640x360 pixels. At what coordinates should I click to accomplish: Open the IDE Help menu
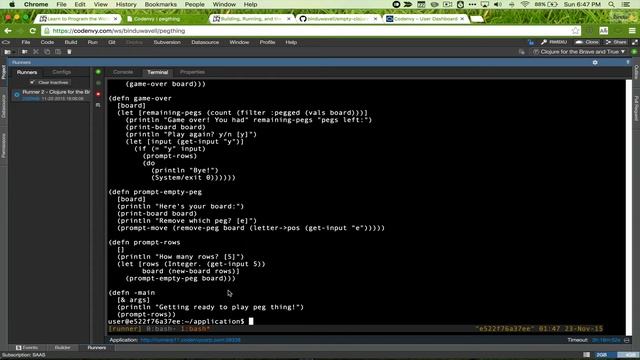[x=291, y=42]
